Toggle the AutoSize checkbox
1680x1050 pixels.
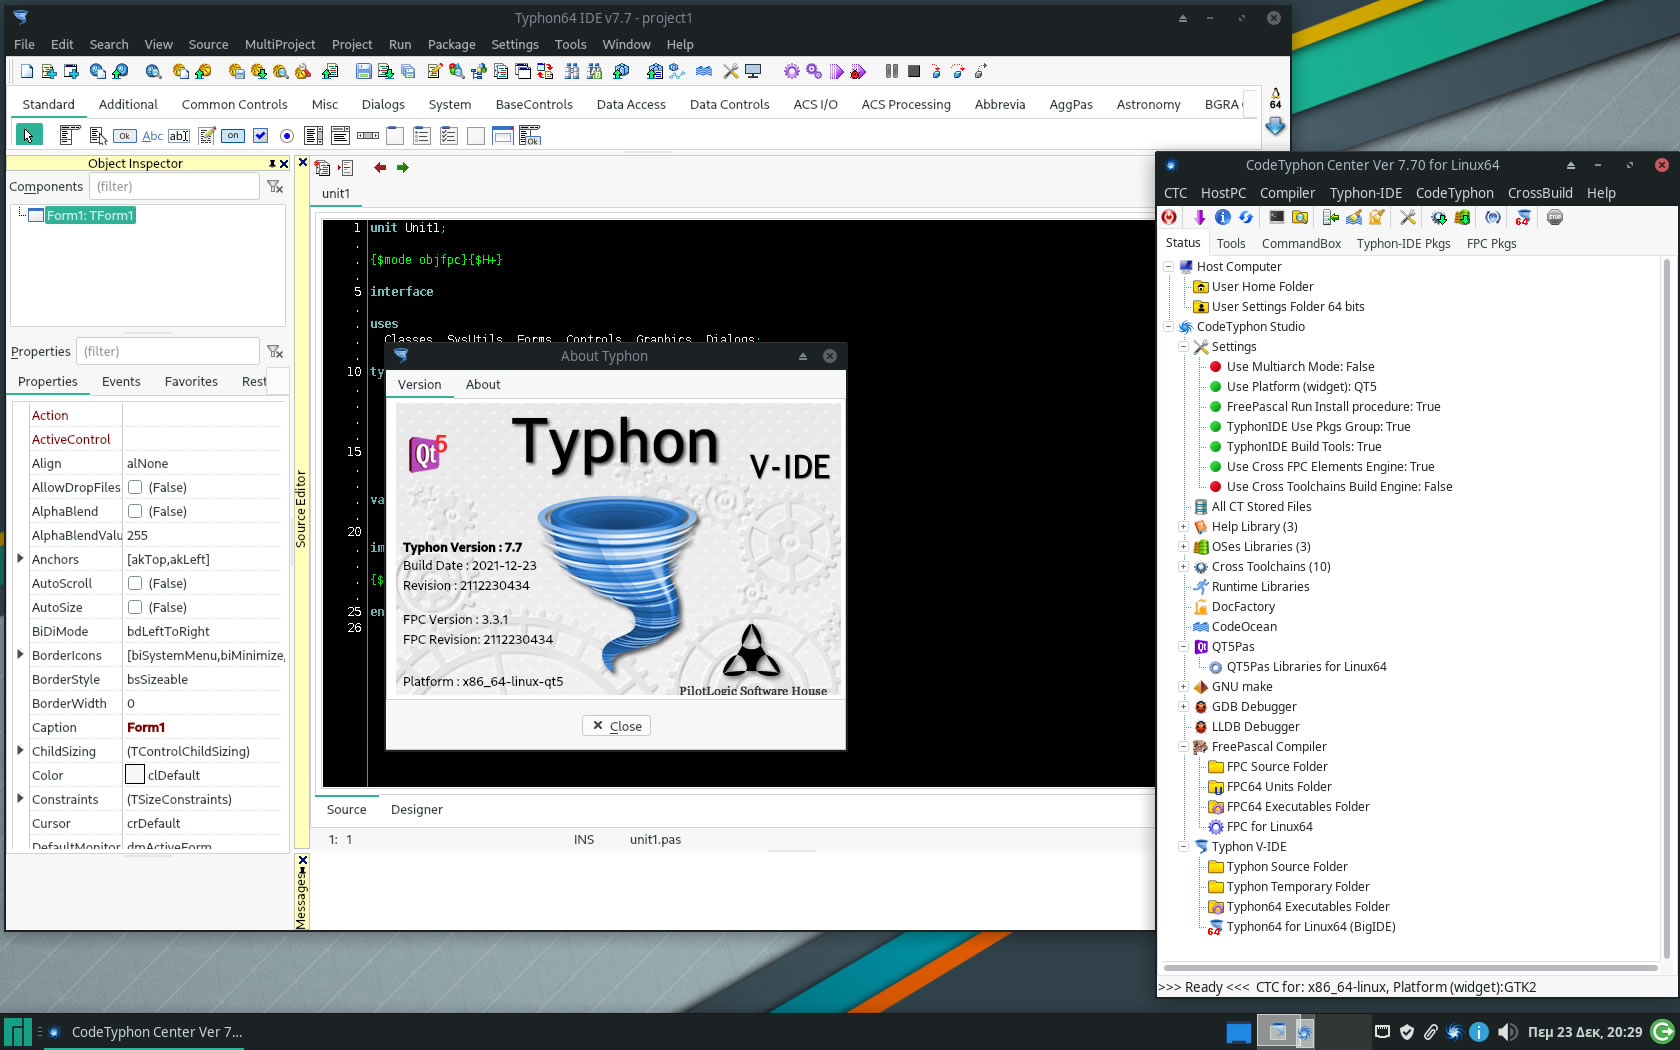[135, 607]
